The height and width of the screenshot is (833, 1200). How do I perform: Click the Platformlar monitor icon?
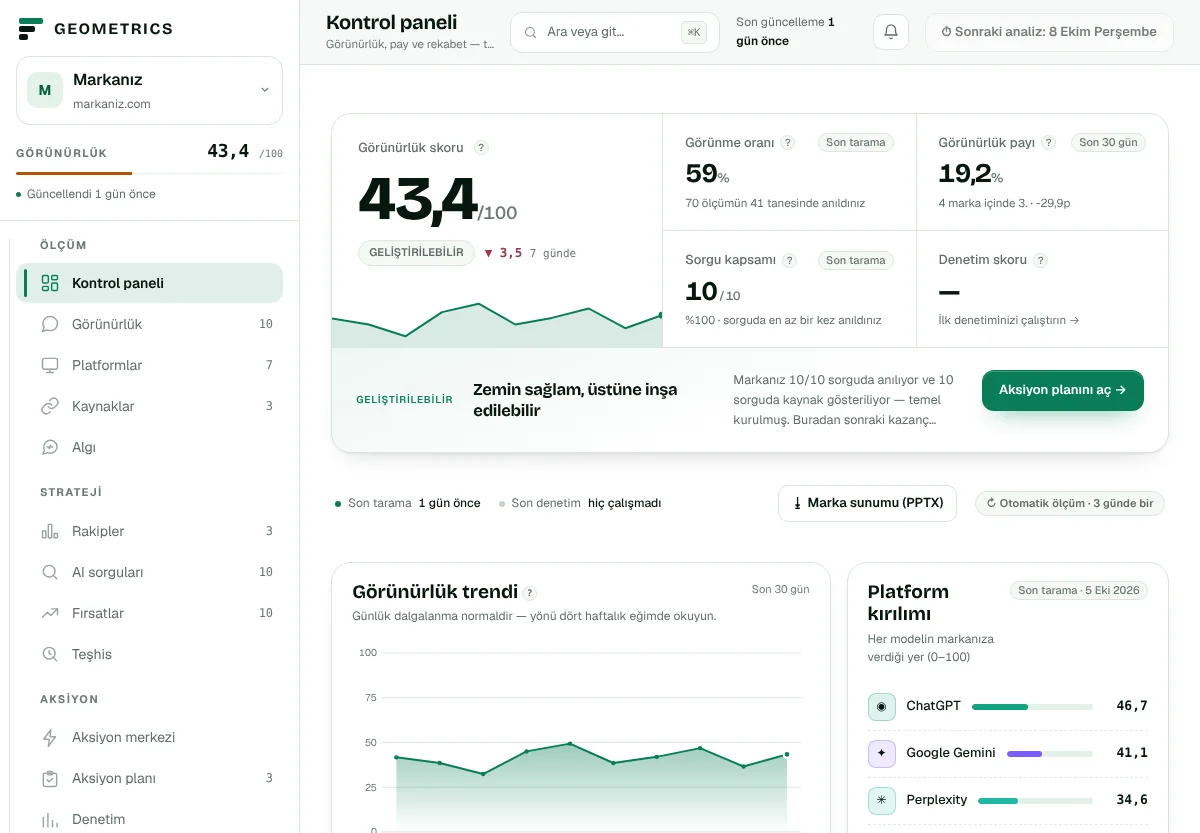50,365
